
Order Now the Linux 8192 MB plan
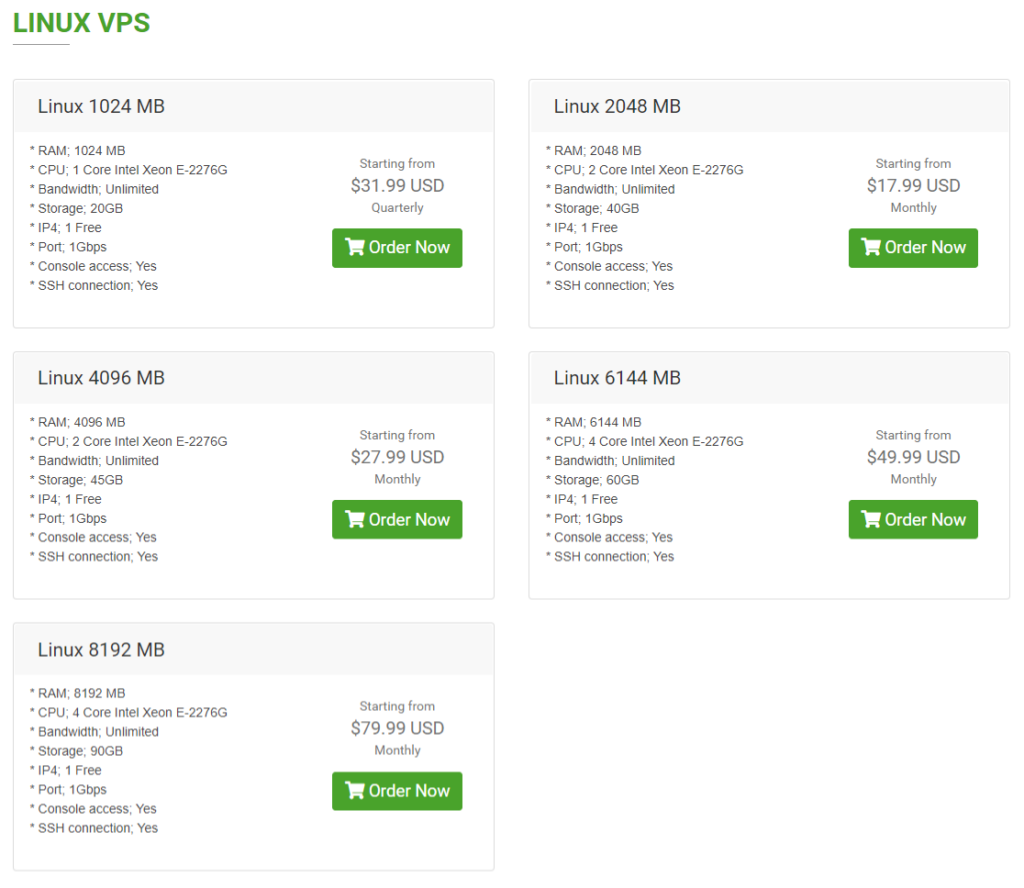point(397,790)
